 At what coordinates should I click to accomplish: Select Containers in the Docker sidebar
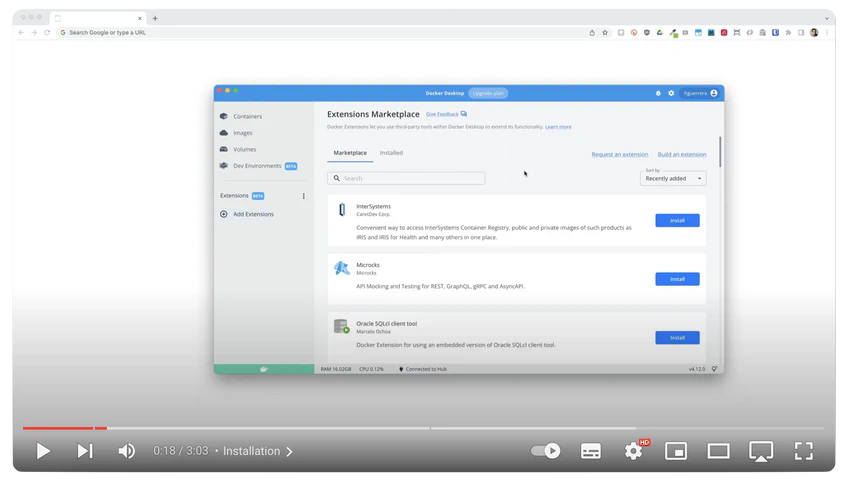pyautogui.click(x=247, y=116)
